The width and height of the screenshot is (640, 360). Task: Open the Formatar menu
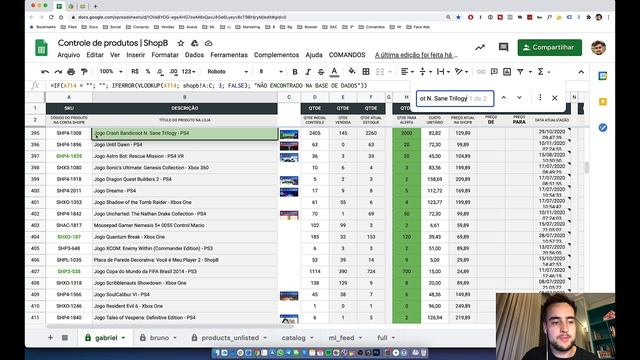(165, 55)
